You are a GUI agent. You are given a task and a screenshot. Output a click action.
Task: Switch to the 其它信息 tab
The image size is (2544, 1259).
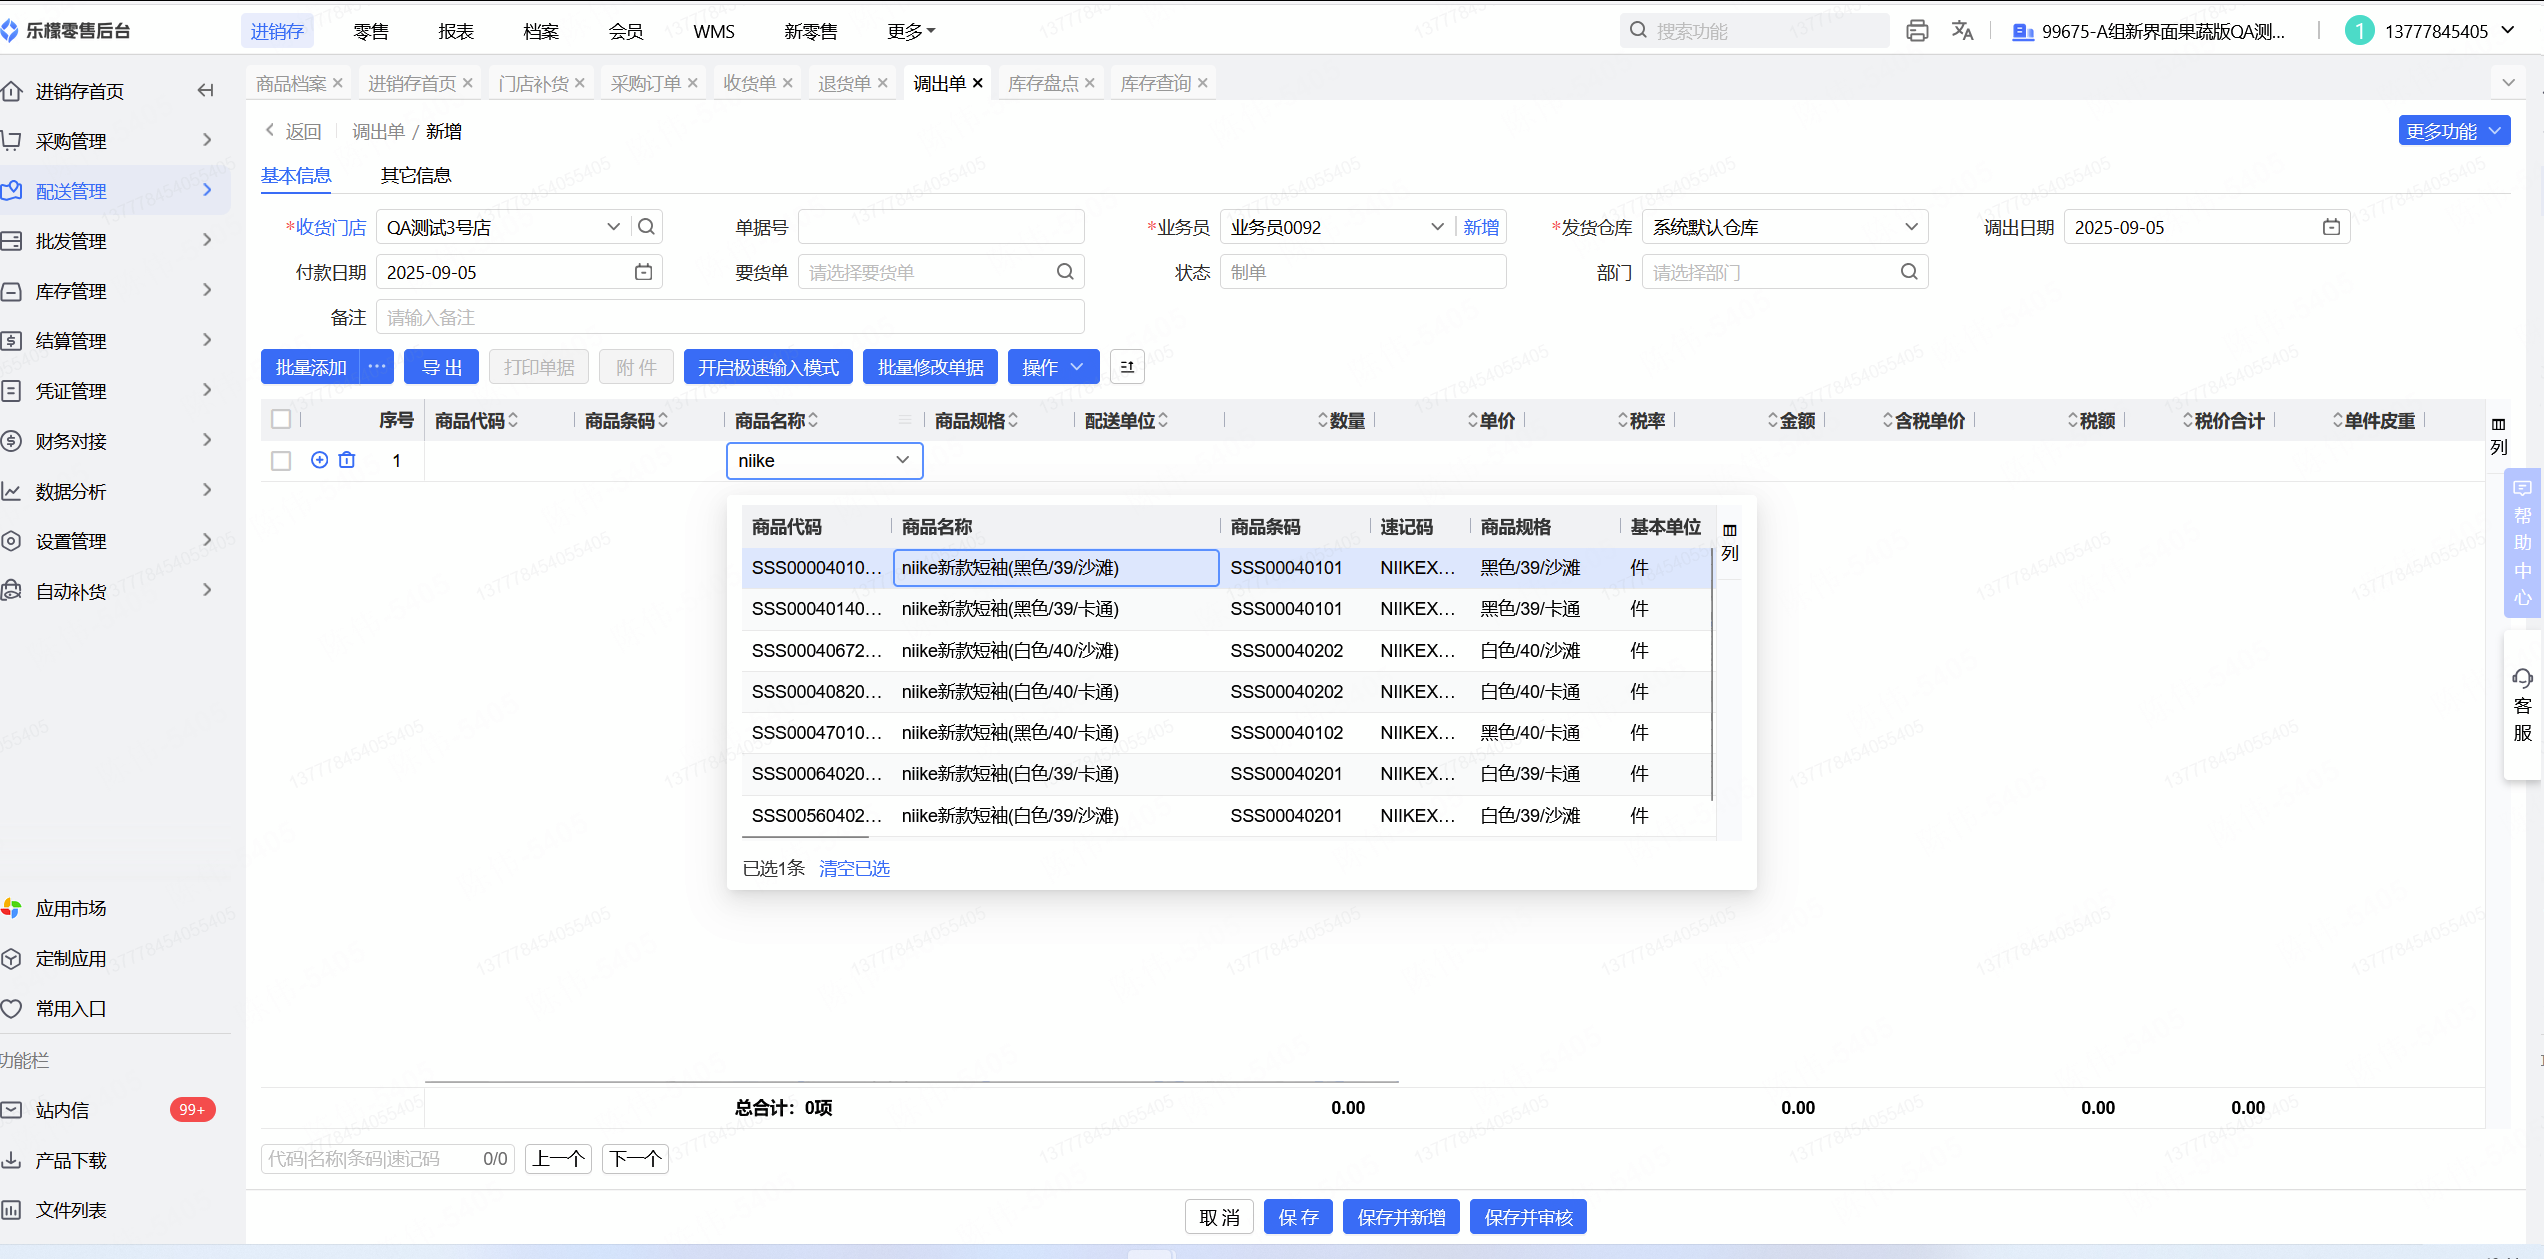[415, 176]
